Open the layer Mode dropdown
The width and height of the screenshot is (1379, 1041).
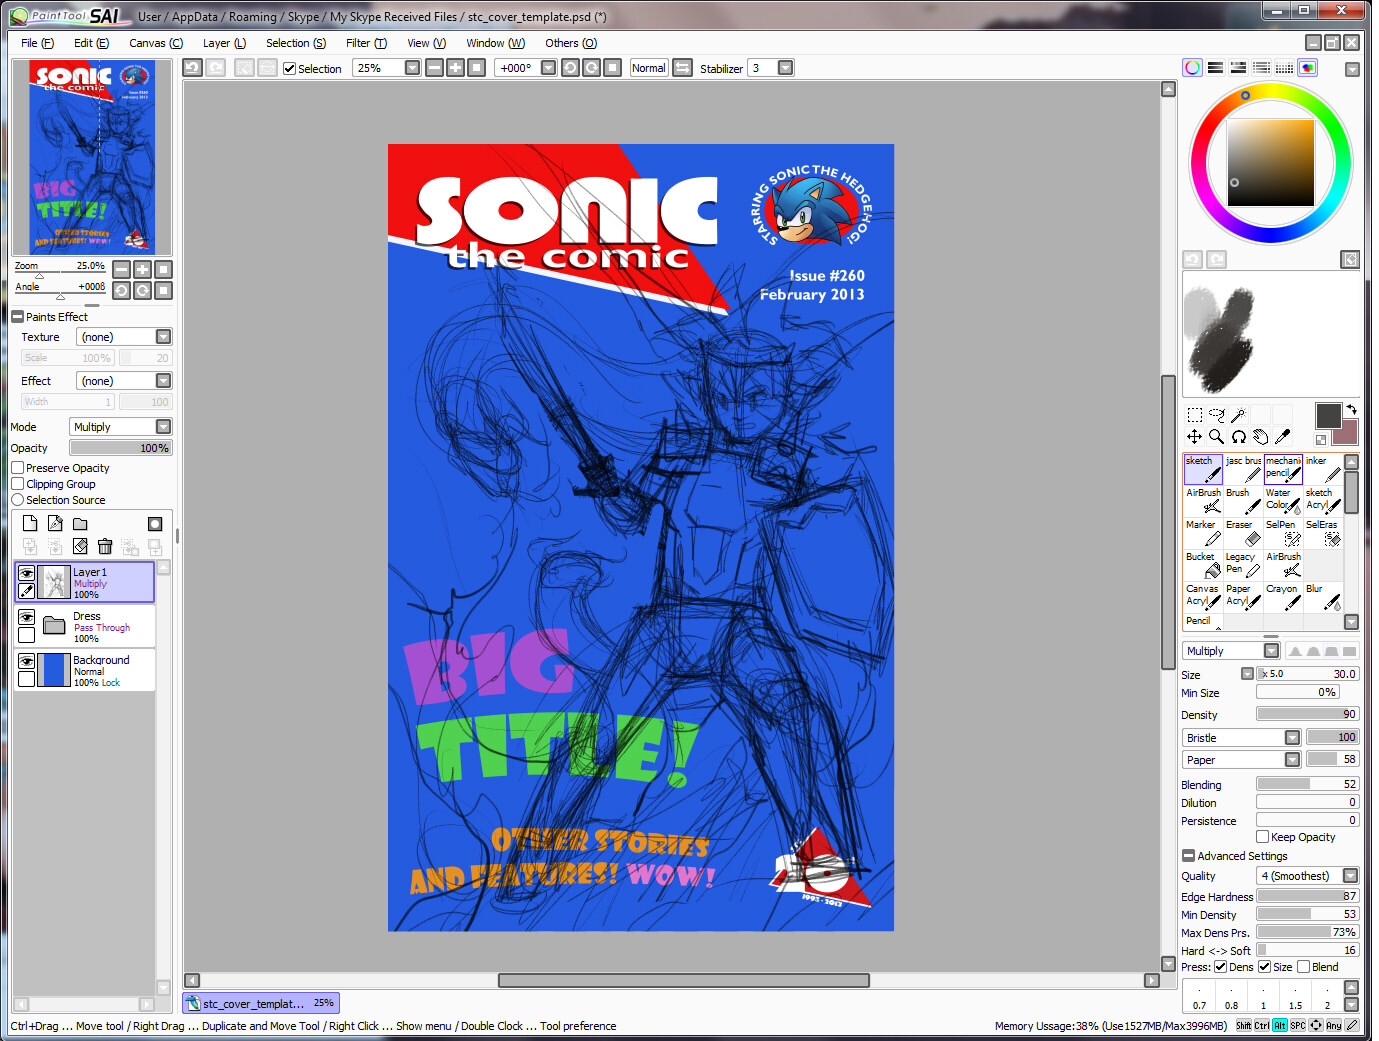coord(121,427)
